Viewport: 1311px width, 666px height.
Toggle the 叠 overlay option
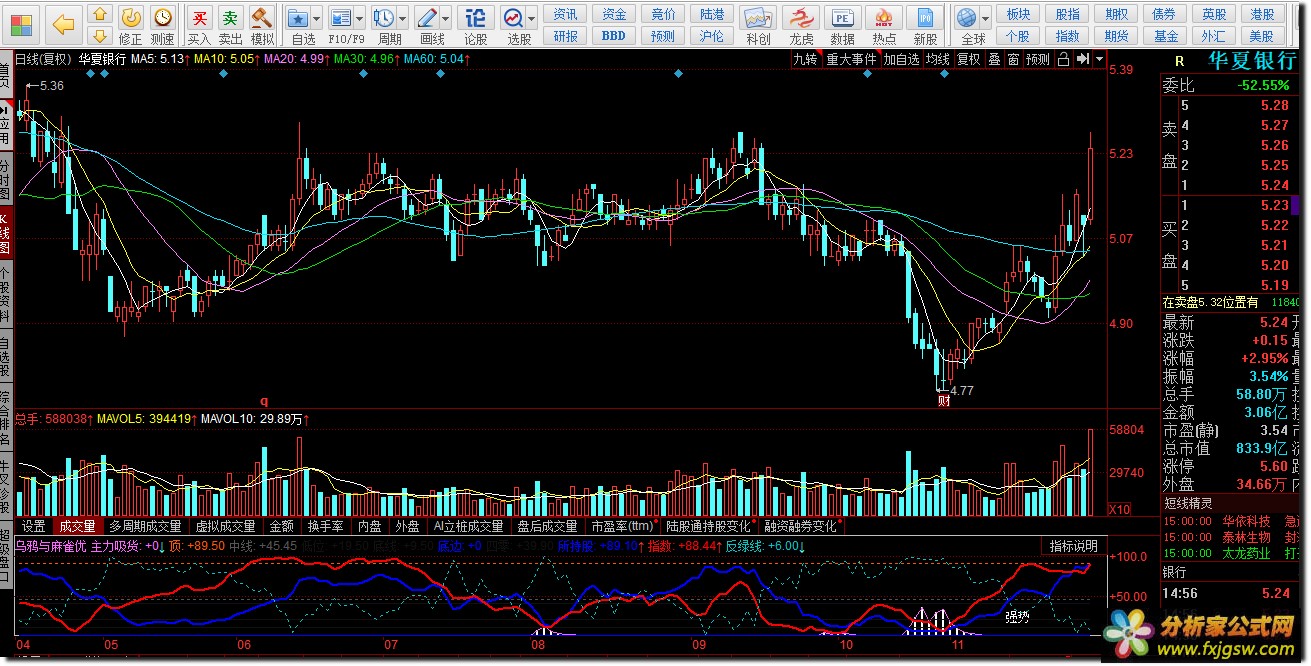[x=994, y=59]
